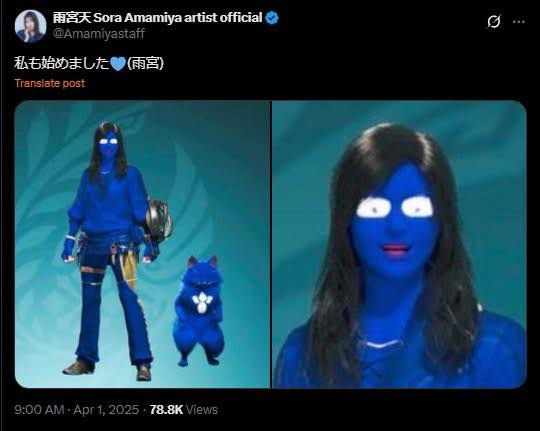
Task: Click the blue verified checkmark badge
Action: [x=272, y=18]
